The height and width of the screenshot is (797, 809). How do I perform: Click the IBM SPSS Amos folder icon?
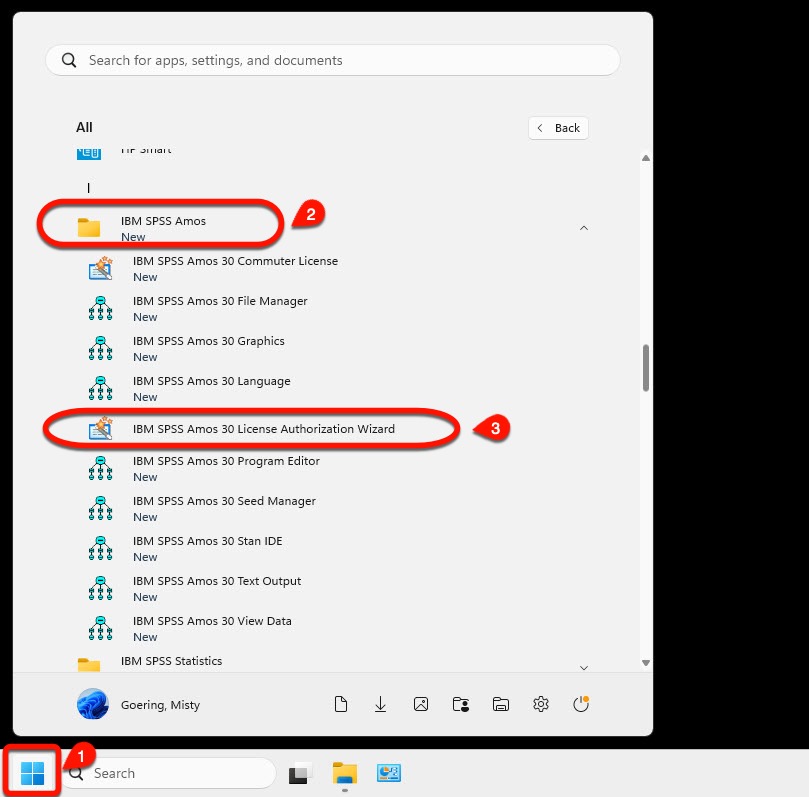click(89, 227)
